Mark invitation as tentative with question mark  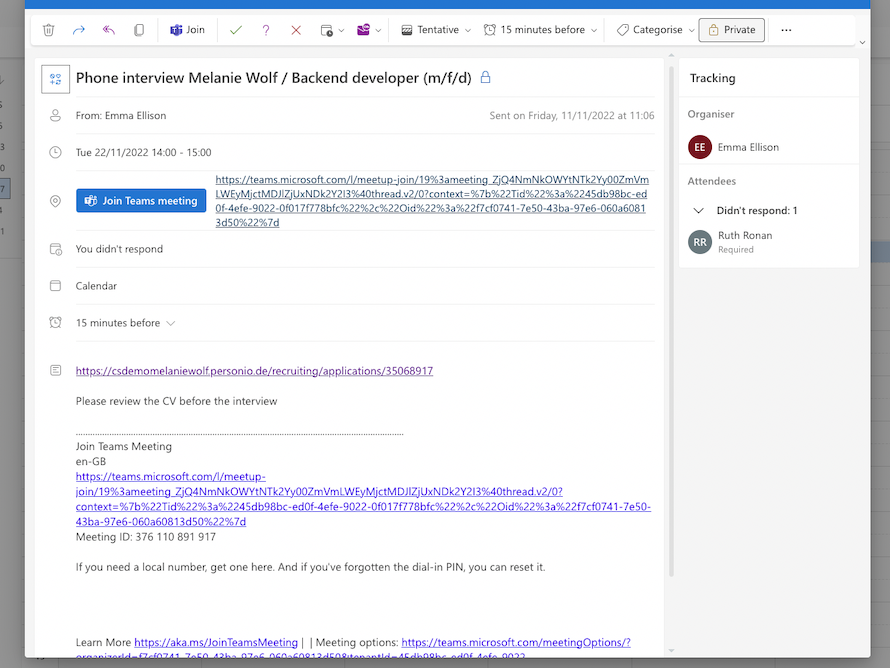266,30
